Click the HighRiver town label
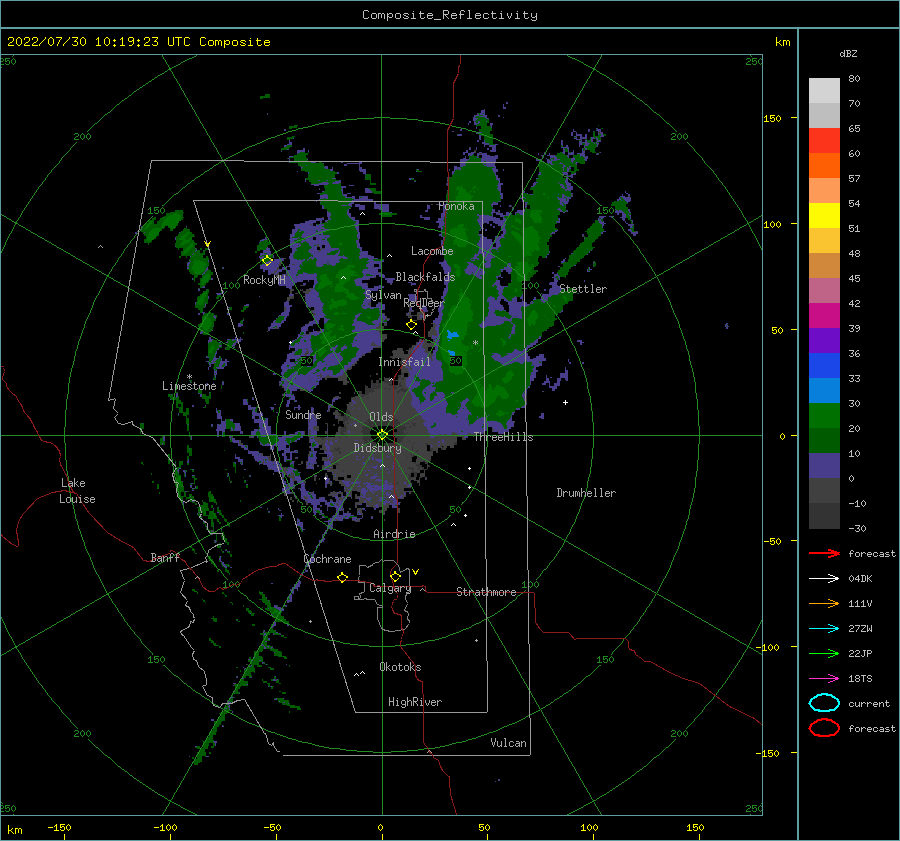 [415, 702]
